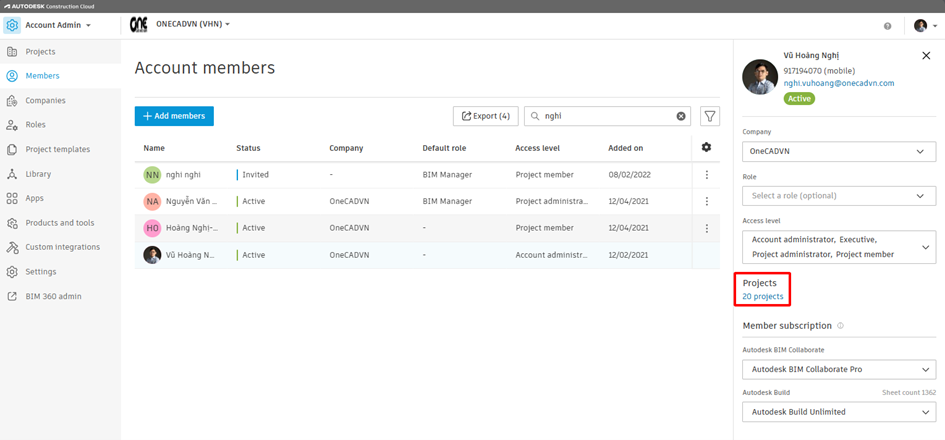Click the Member subscription info icon
945x440 pixels.
tap(841, 325)
